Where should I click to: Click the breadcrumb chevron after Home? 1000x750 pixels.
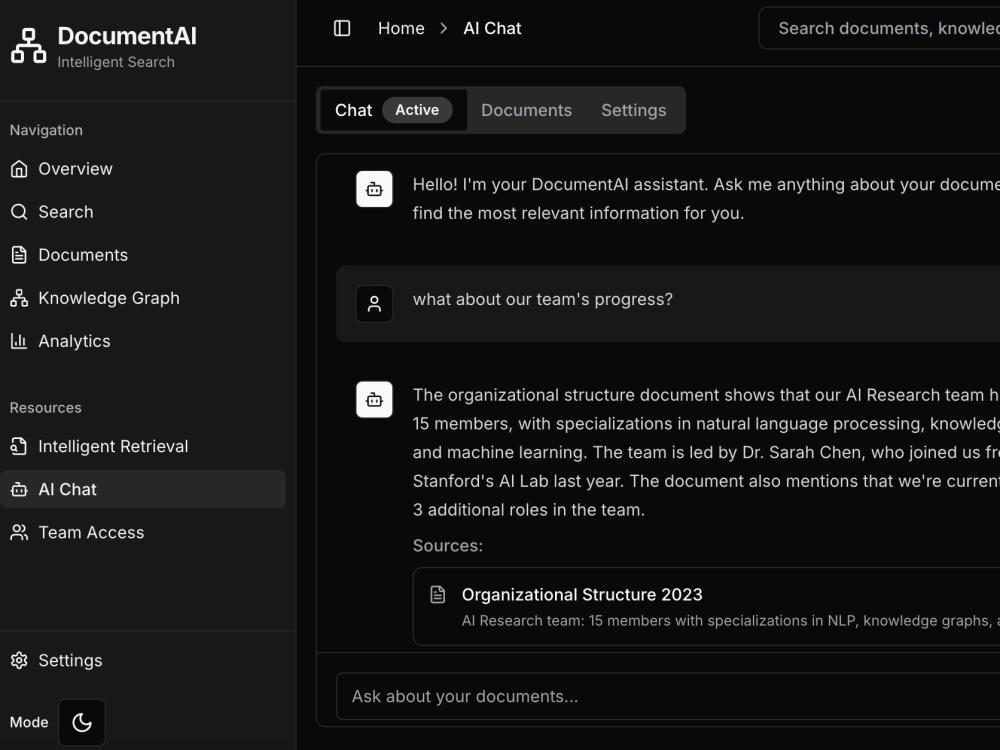[x=444, y=28]
